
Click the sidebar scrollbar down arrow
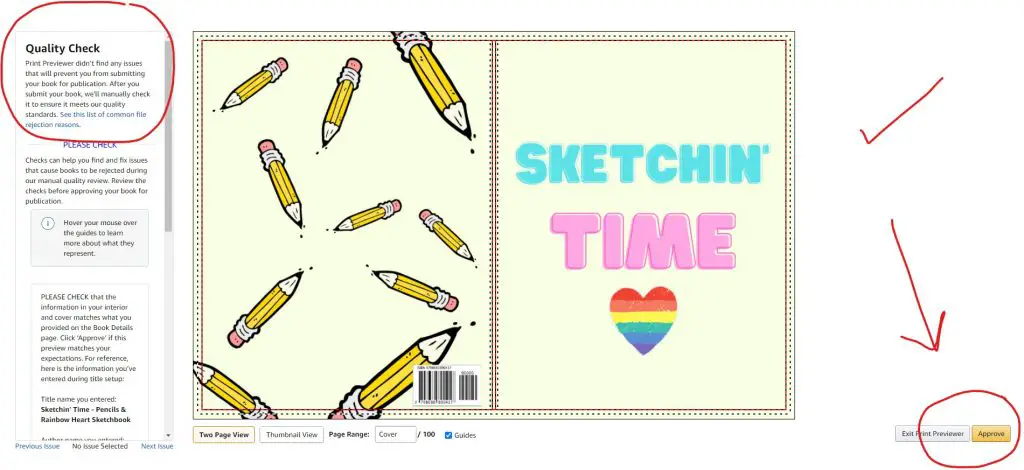(x=168, y=435)
